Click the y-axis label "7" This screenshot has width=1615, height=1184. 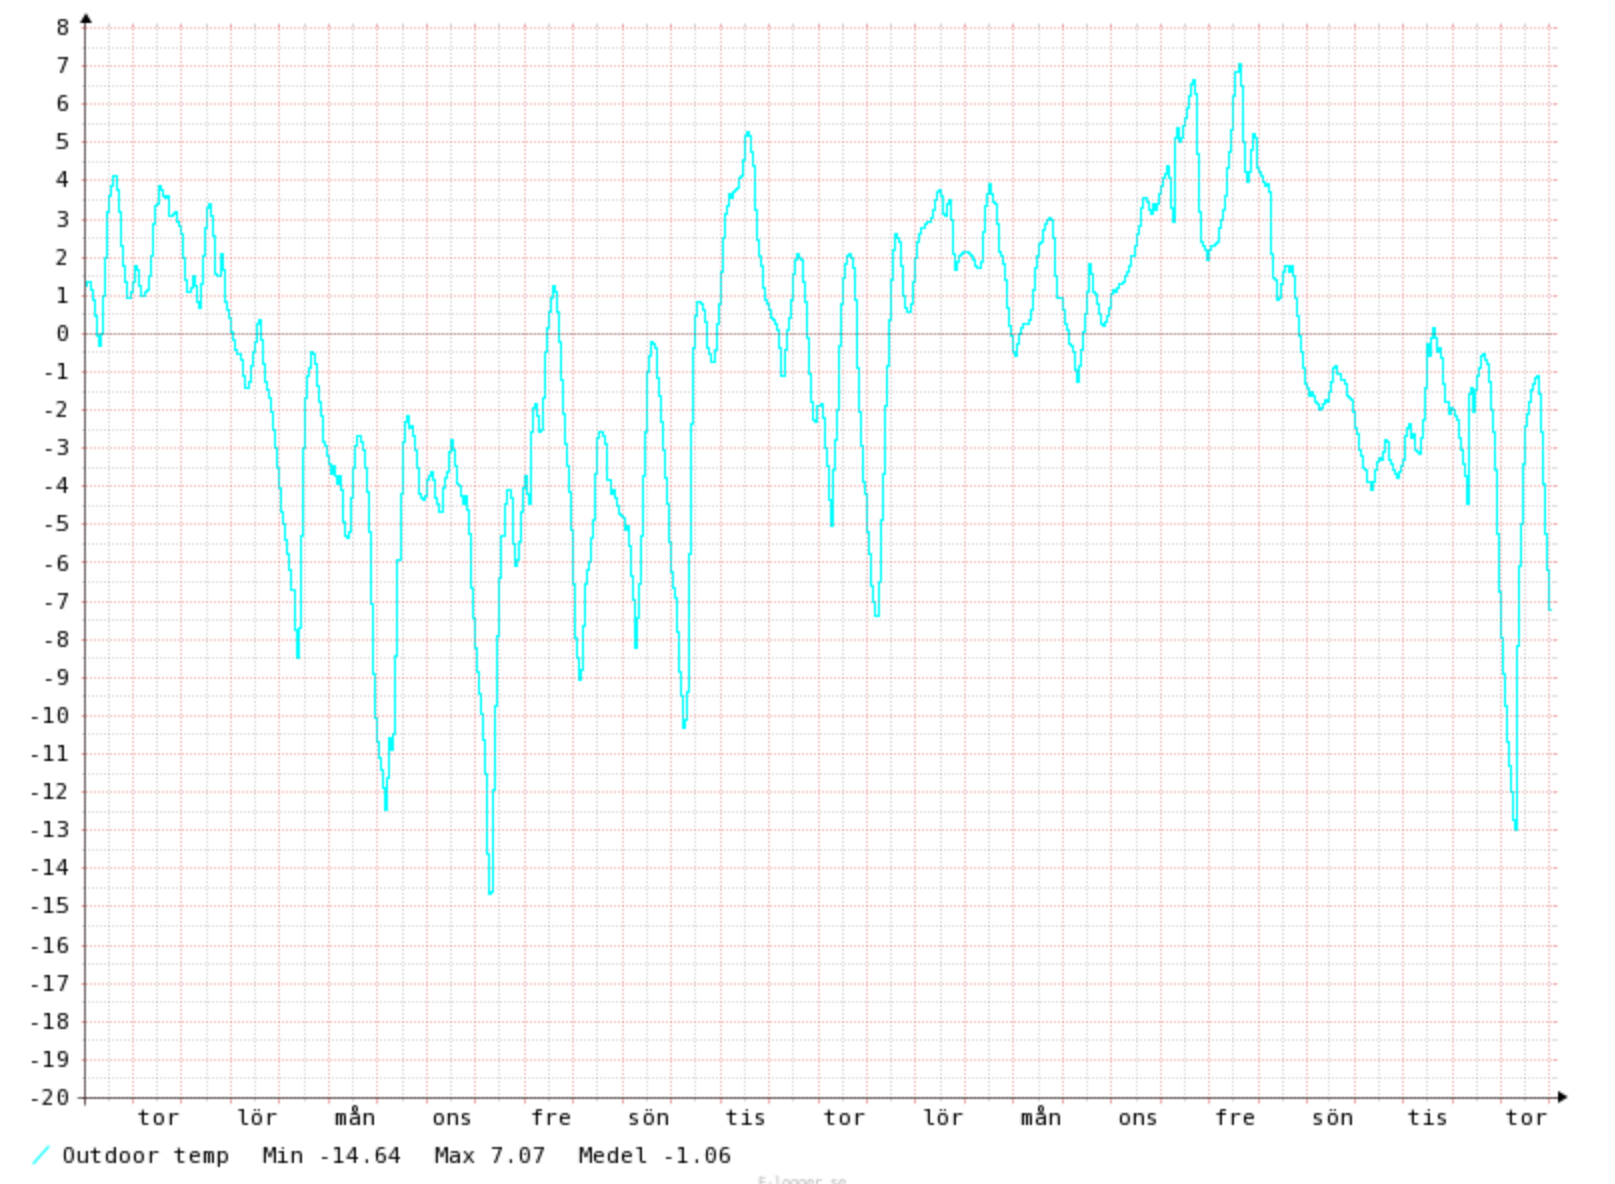click(x=63, y=66)
